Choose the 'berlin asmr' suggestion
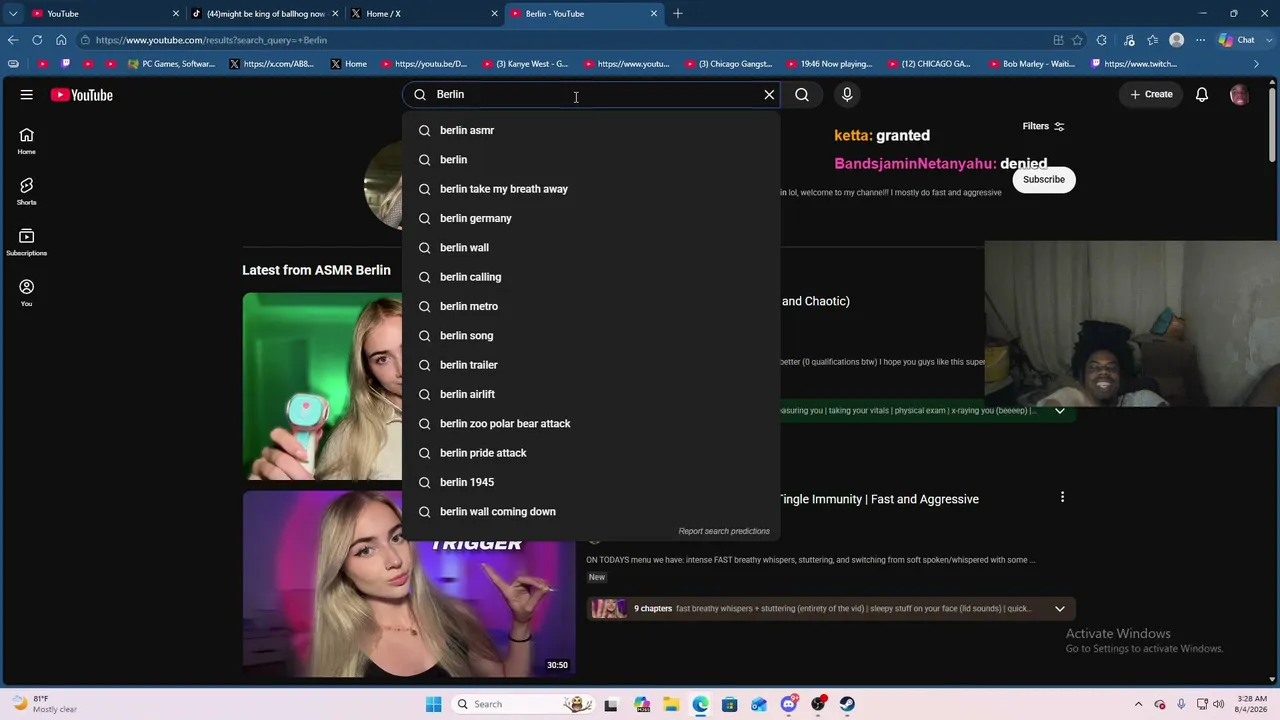 (591, 130)
